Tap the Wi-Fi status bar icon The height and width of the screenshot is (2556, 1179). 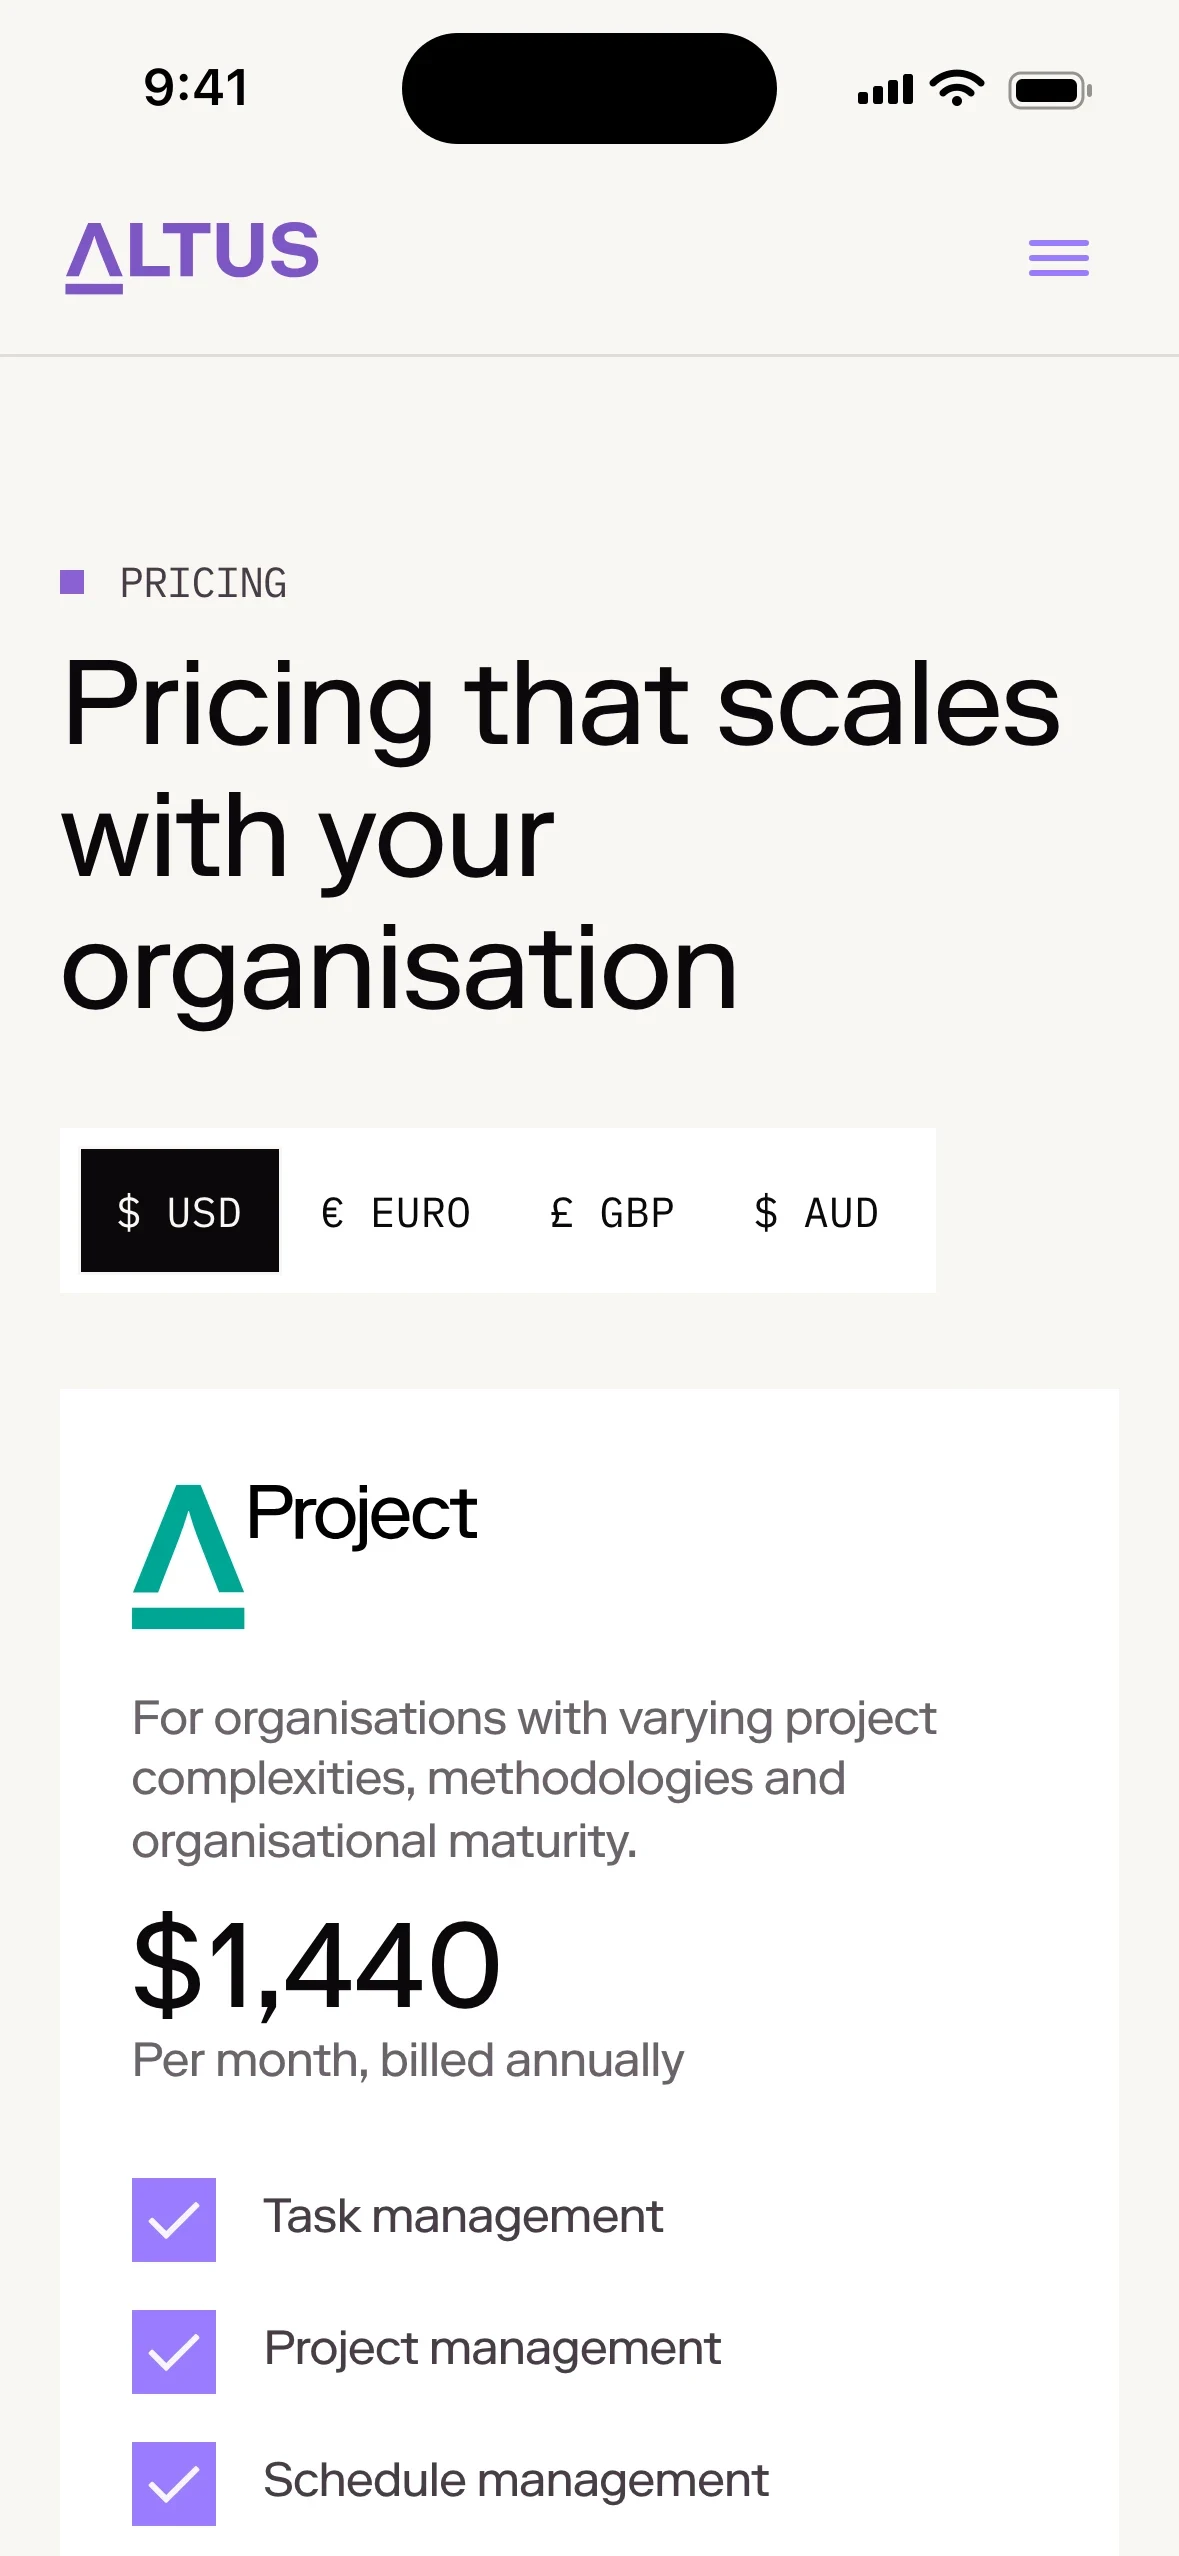coord(957,89)
